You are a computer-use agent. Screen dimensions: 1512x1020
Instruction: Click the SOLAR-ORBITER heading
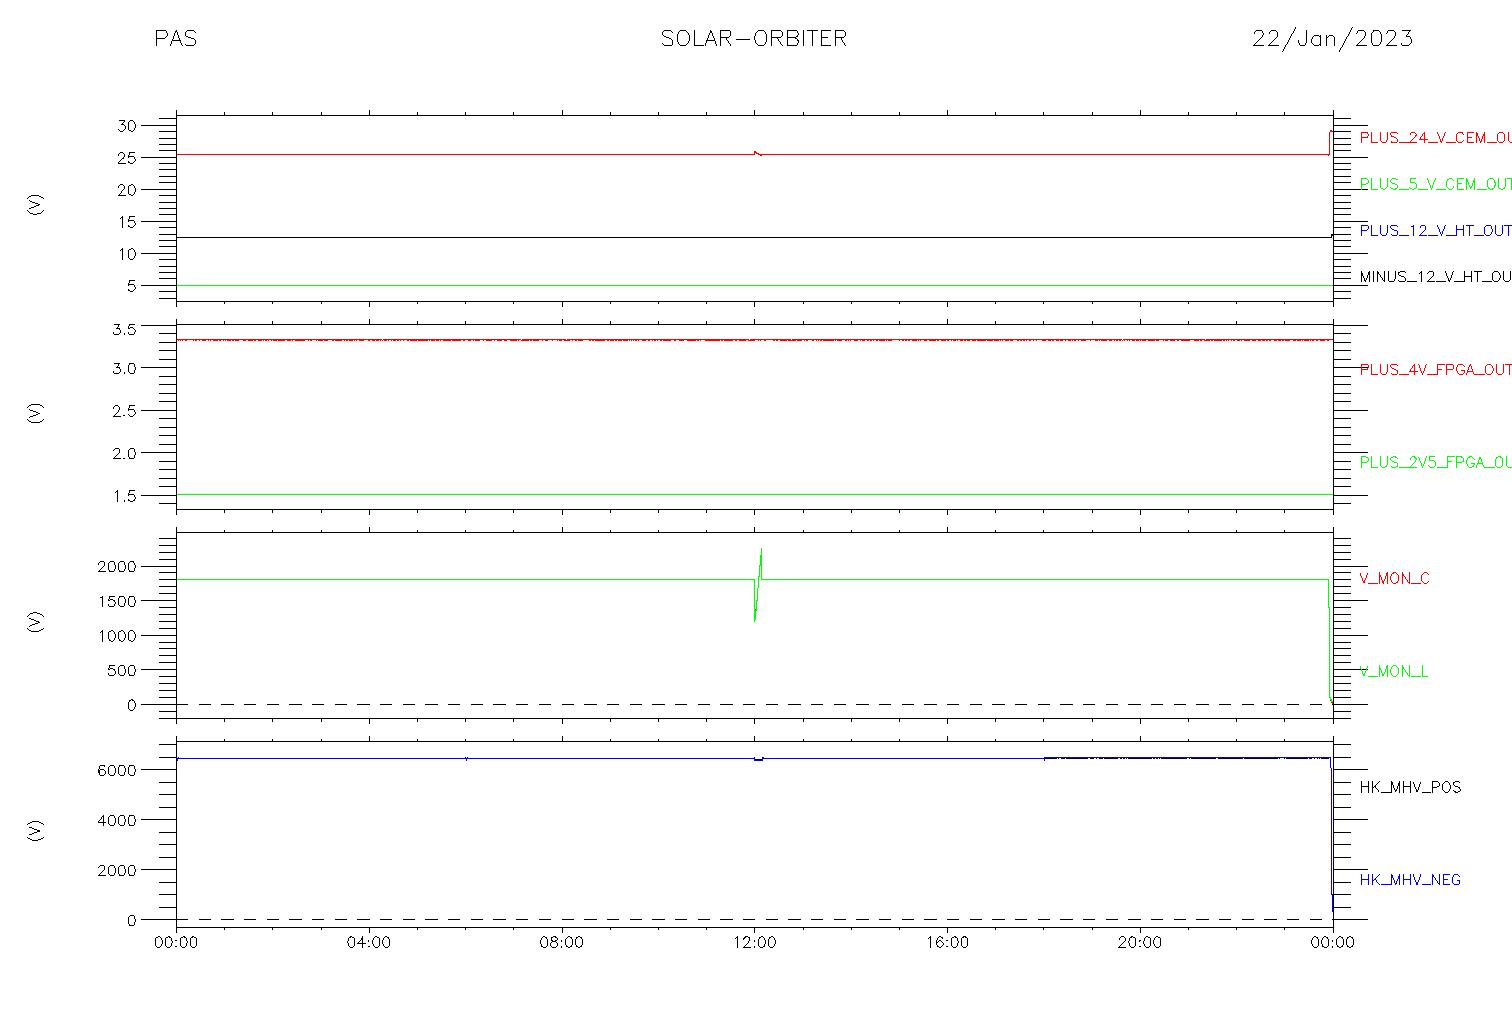[x=754, y=39]
